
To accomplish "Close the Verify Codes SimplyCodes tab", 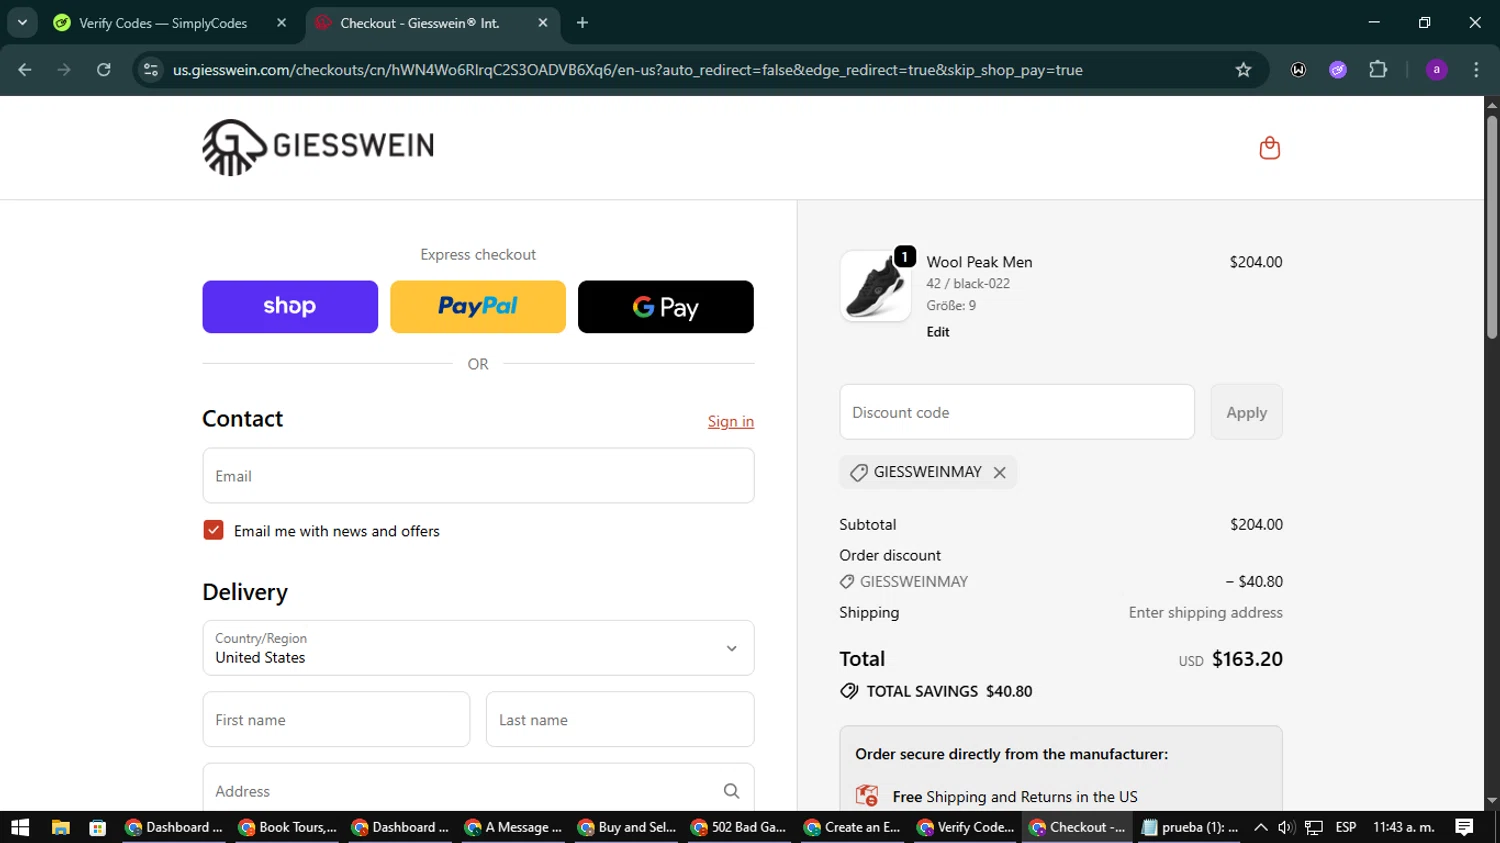I will click(x=282, y=23).
